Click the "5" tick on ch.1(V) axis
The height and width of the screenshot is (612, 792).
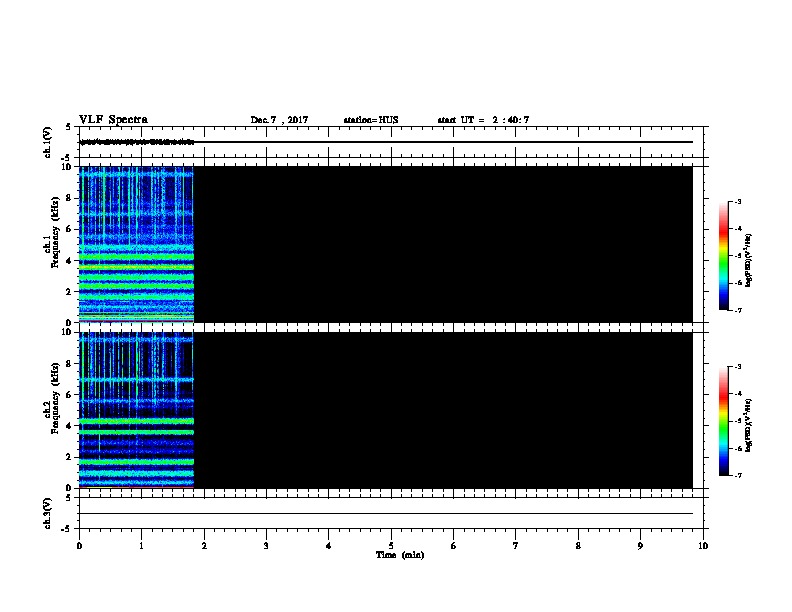tap(69, 127)
